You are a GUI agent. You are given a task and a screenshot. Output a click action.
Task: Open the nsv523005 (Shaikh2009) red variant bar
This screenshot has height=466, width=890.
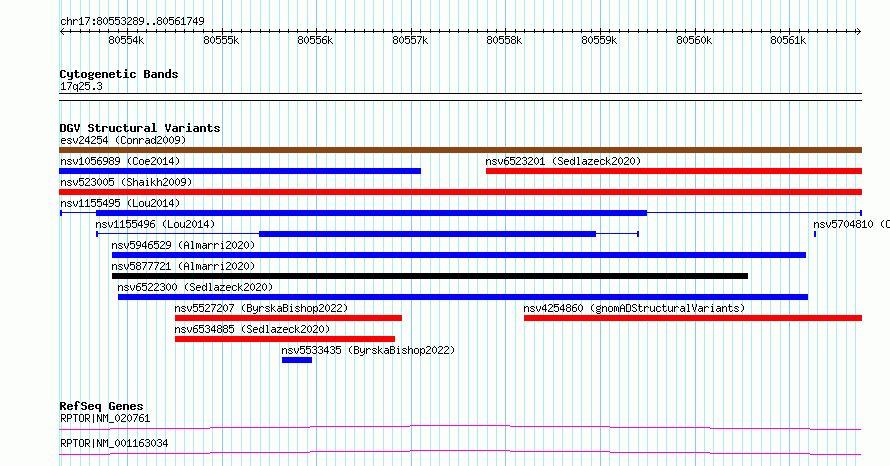460,192
